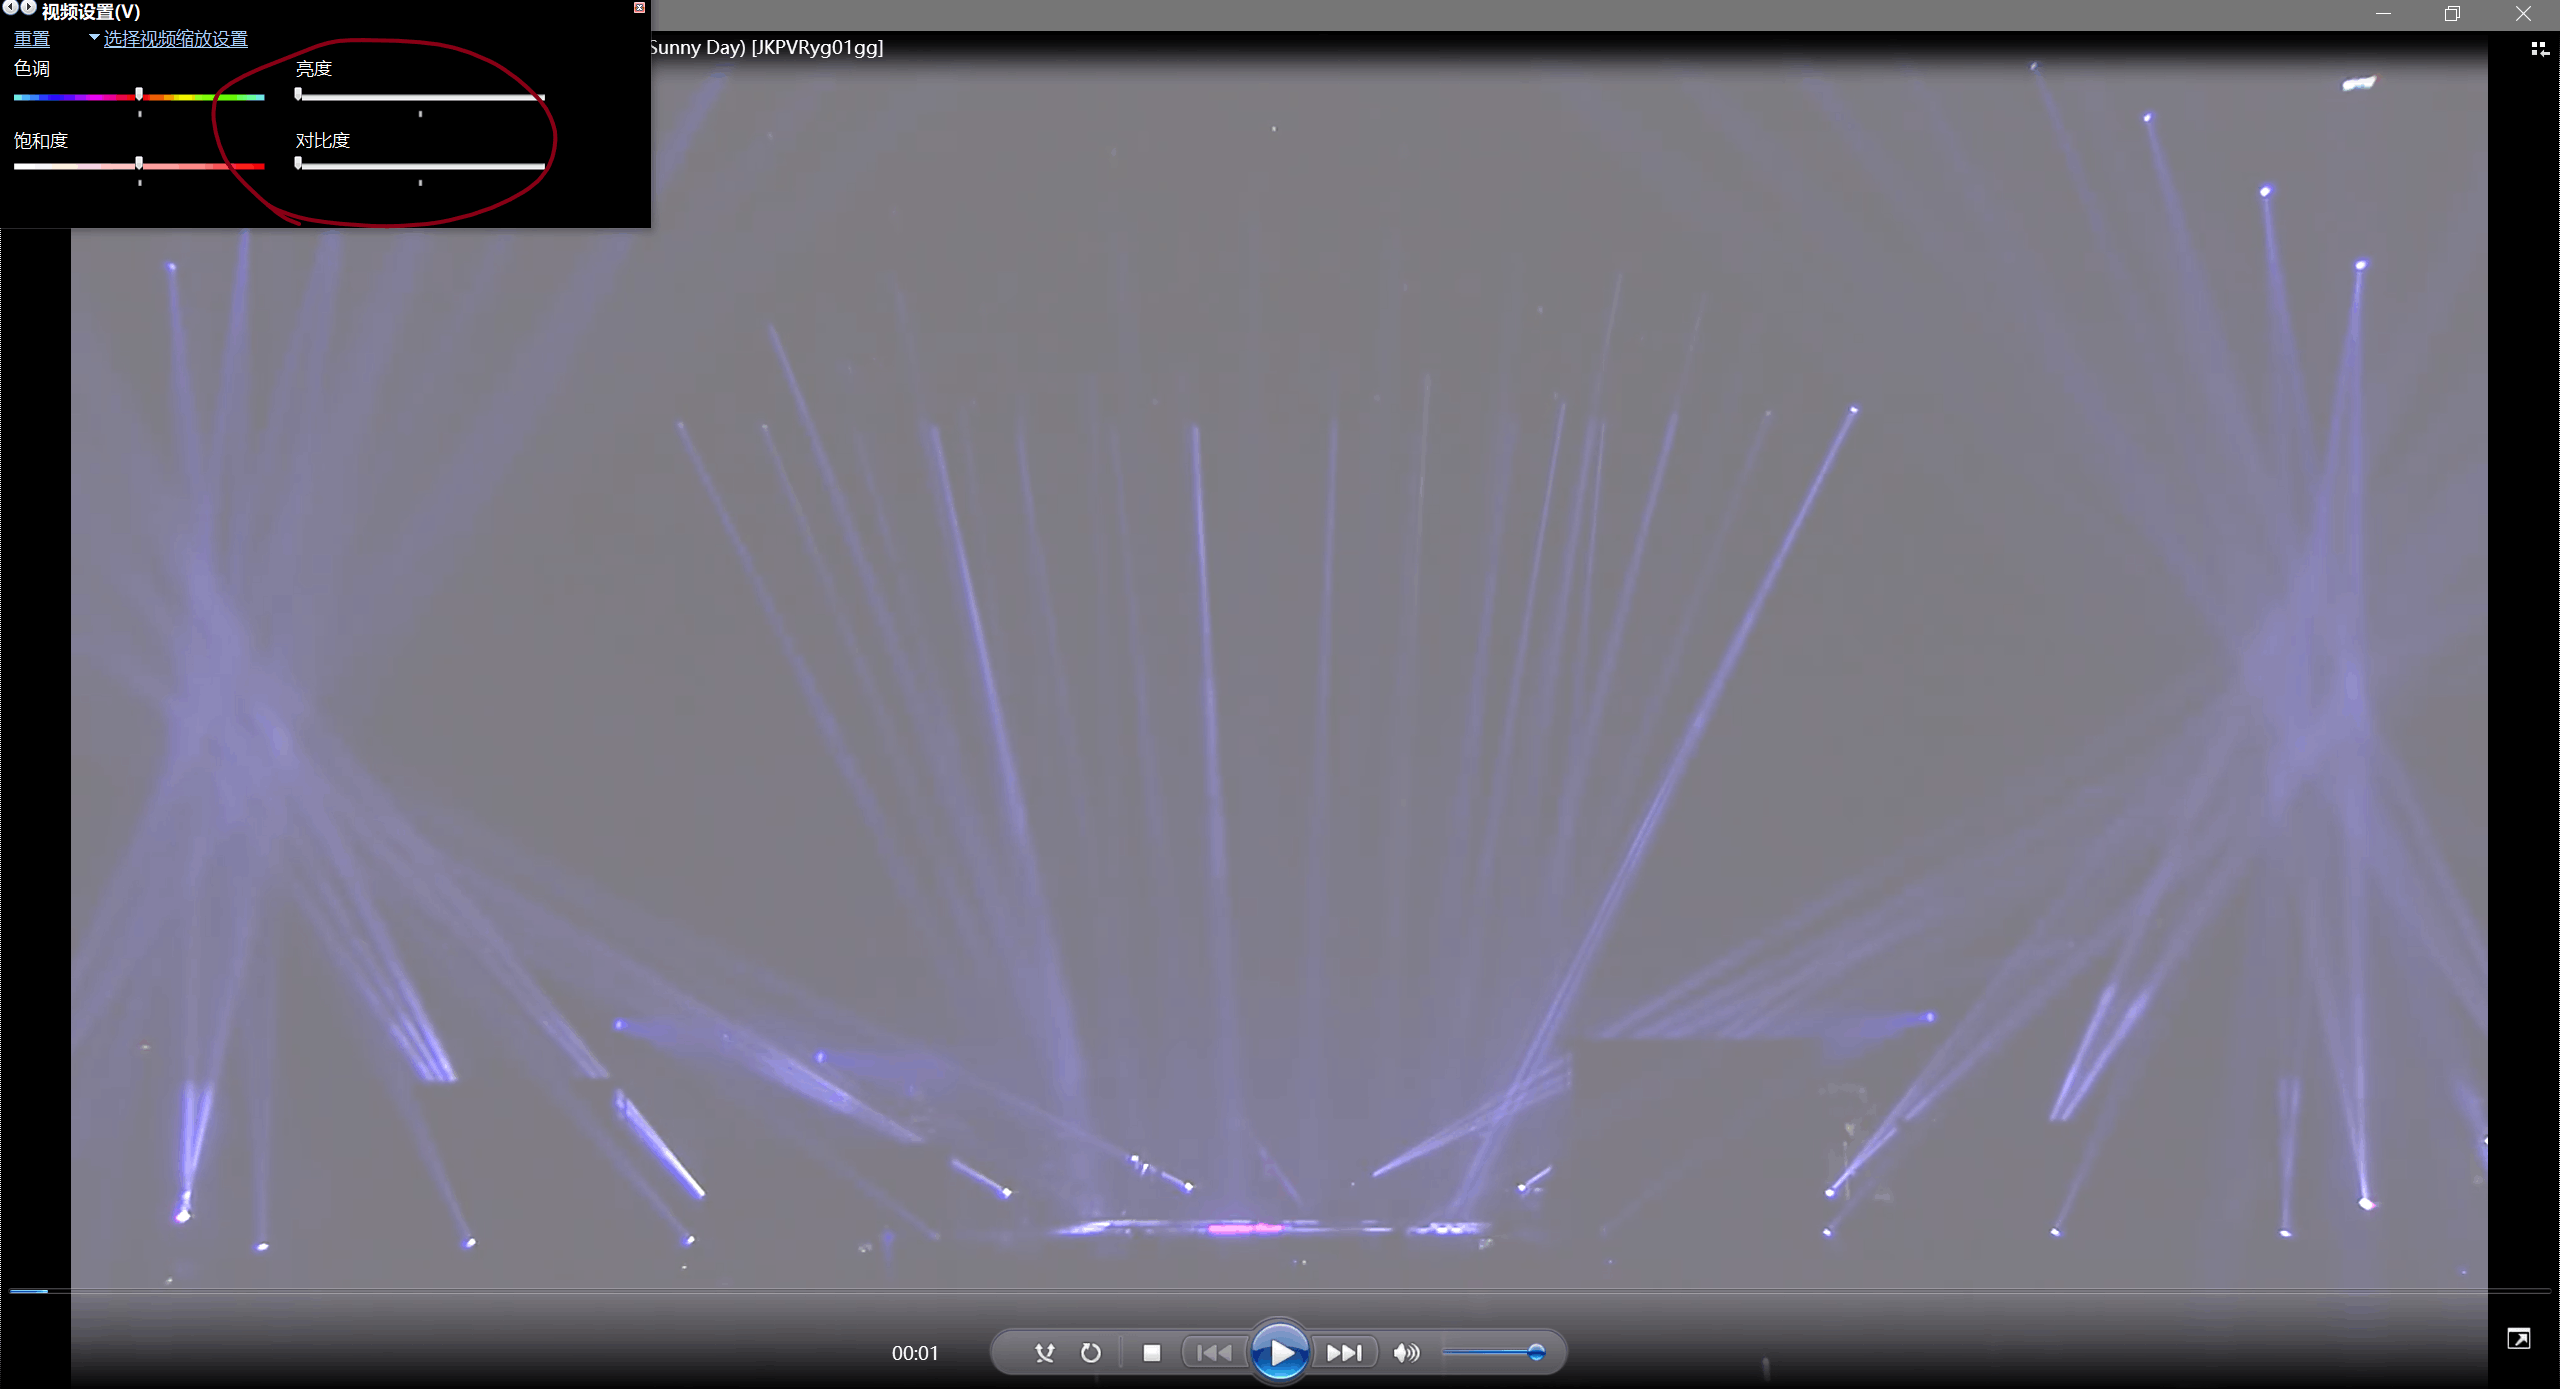The image size is (2560, 1389).
Task: Mute the audio with speaker icon
Action: click(1405, 1353)
